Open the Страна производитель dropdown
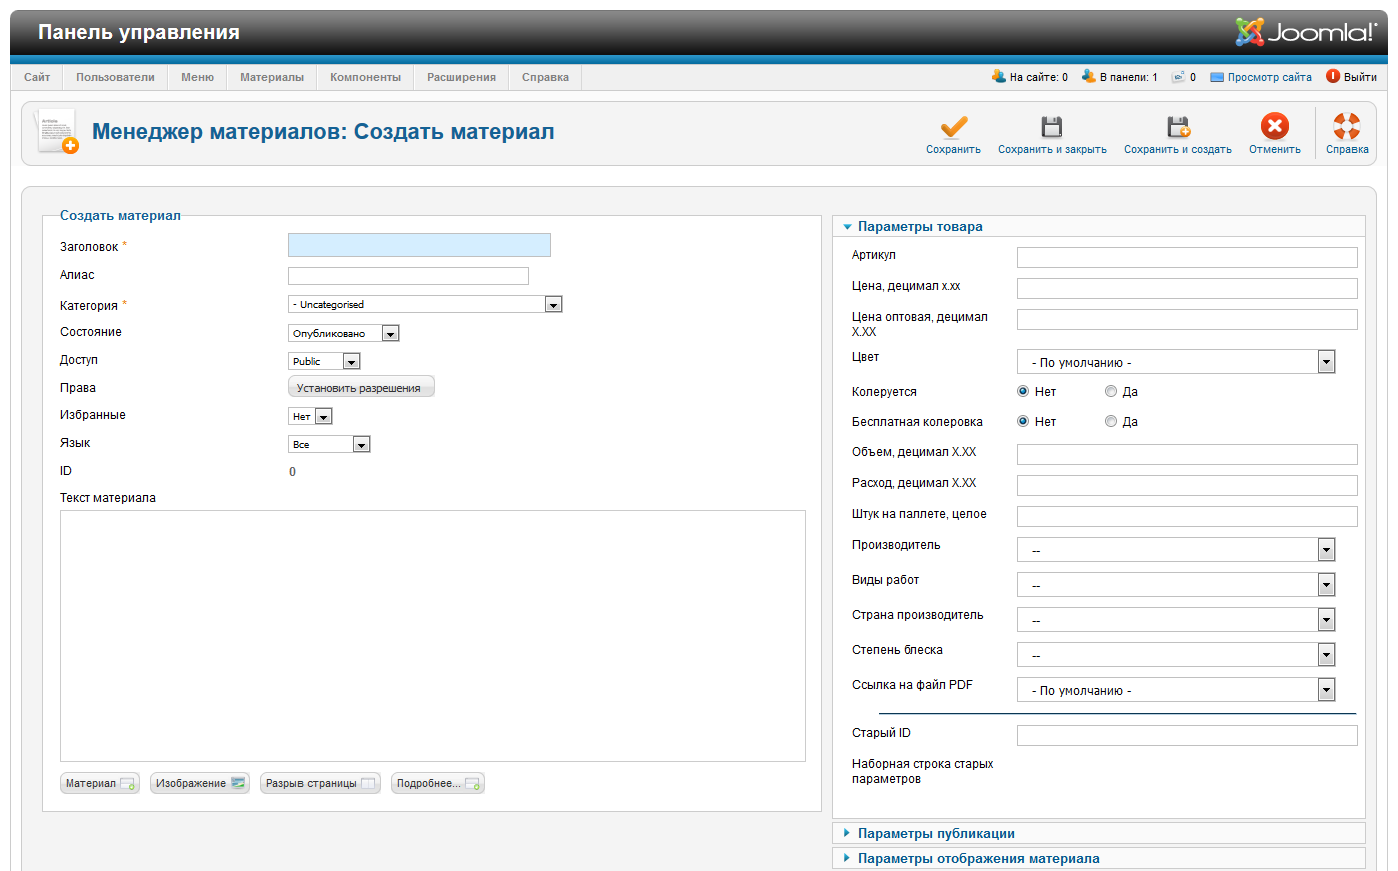The width and height of the screenshot is (1398, 871). point(1176,620)
